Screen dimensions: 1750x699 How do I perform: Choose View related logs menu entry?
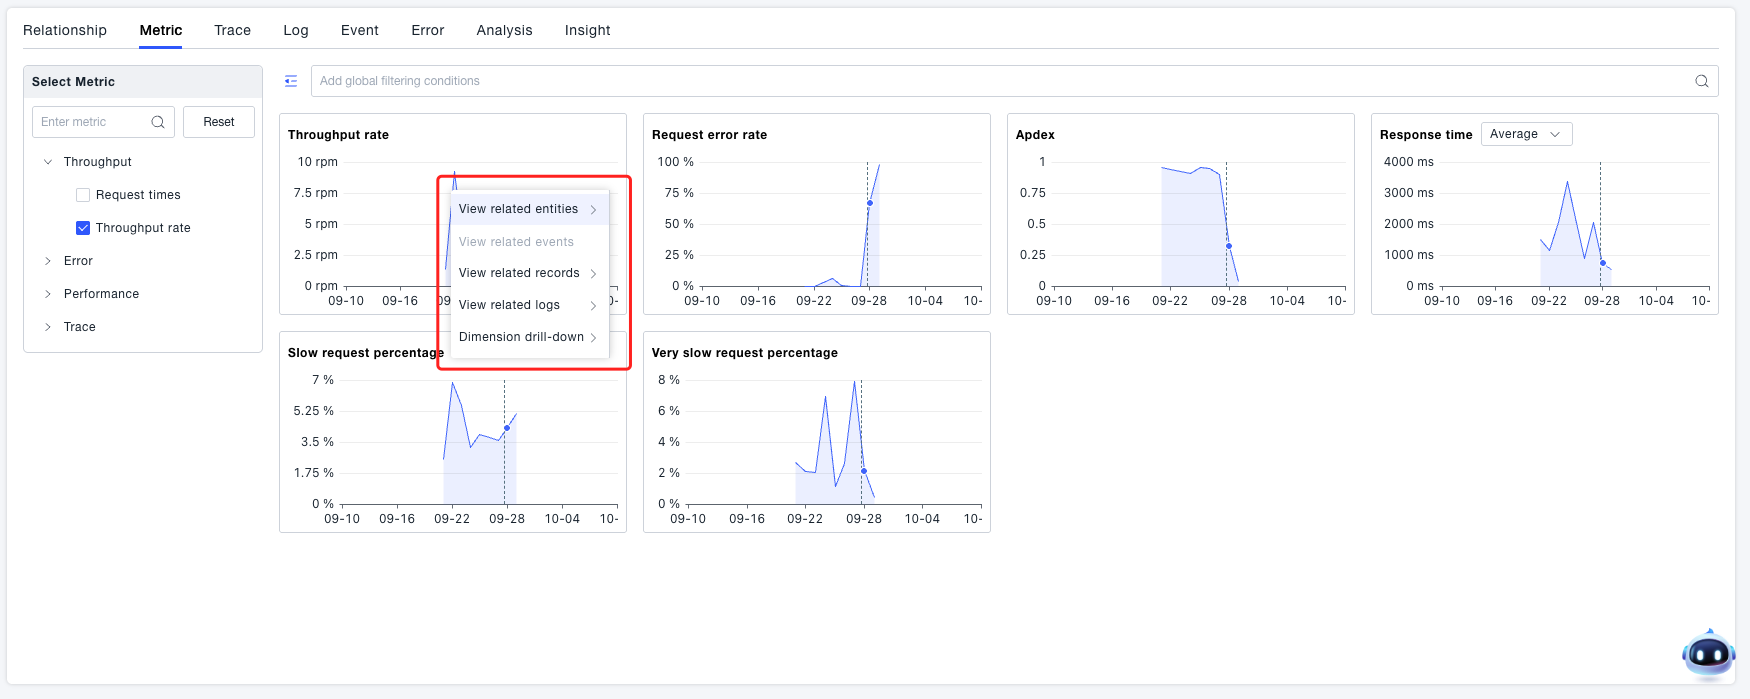509,305
